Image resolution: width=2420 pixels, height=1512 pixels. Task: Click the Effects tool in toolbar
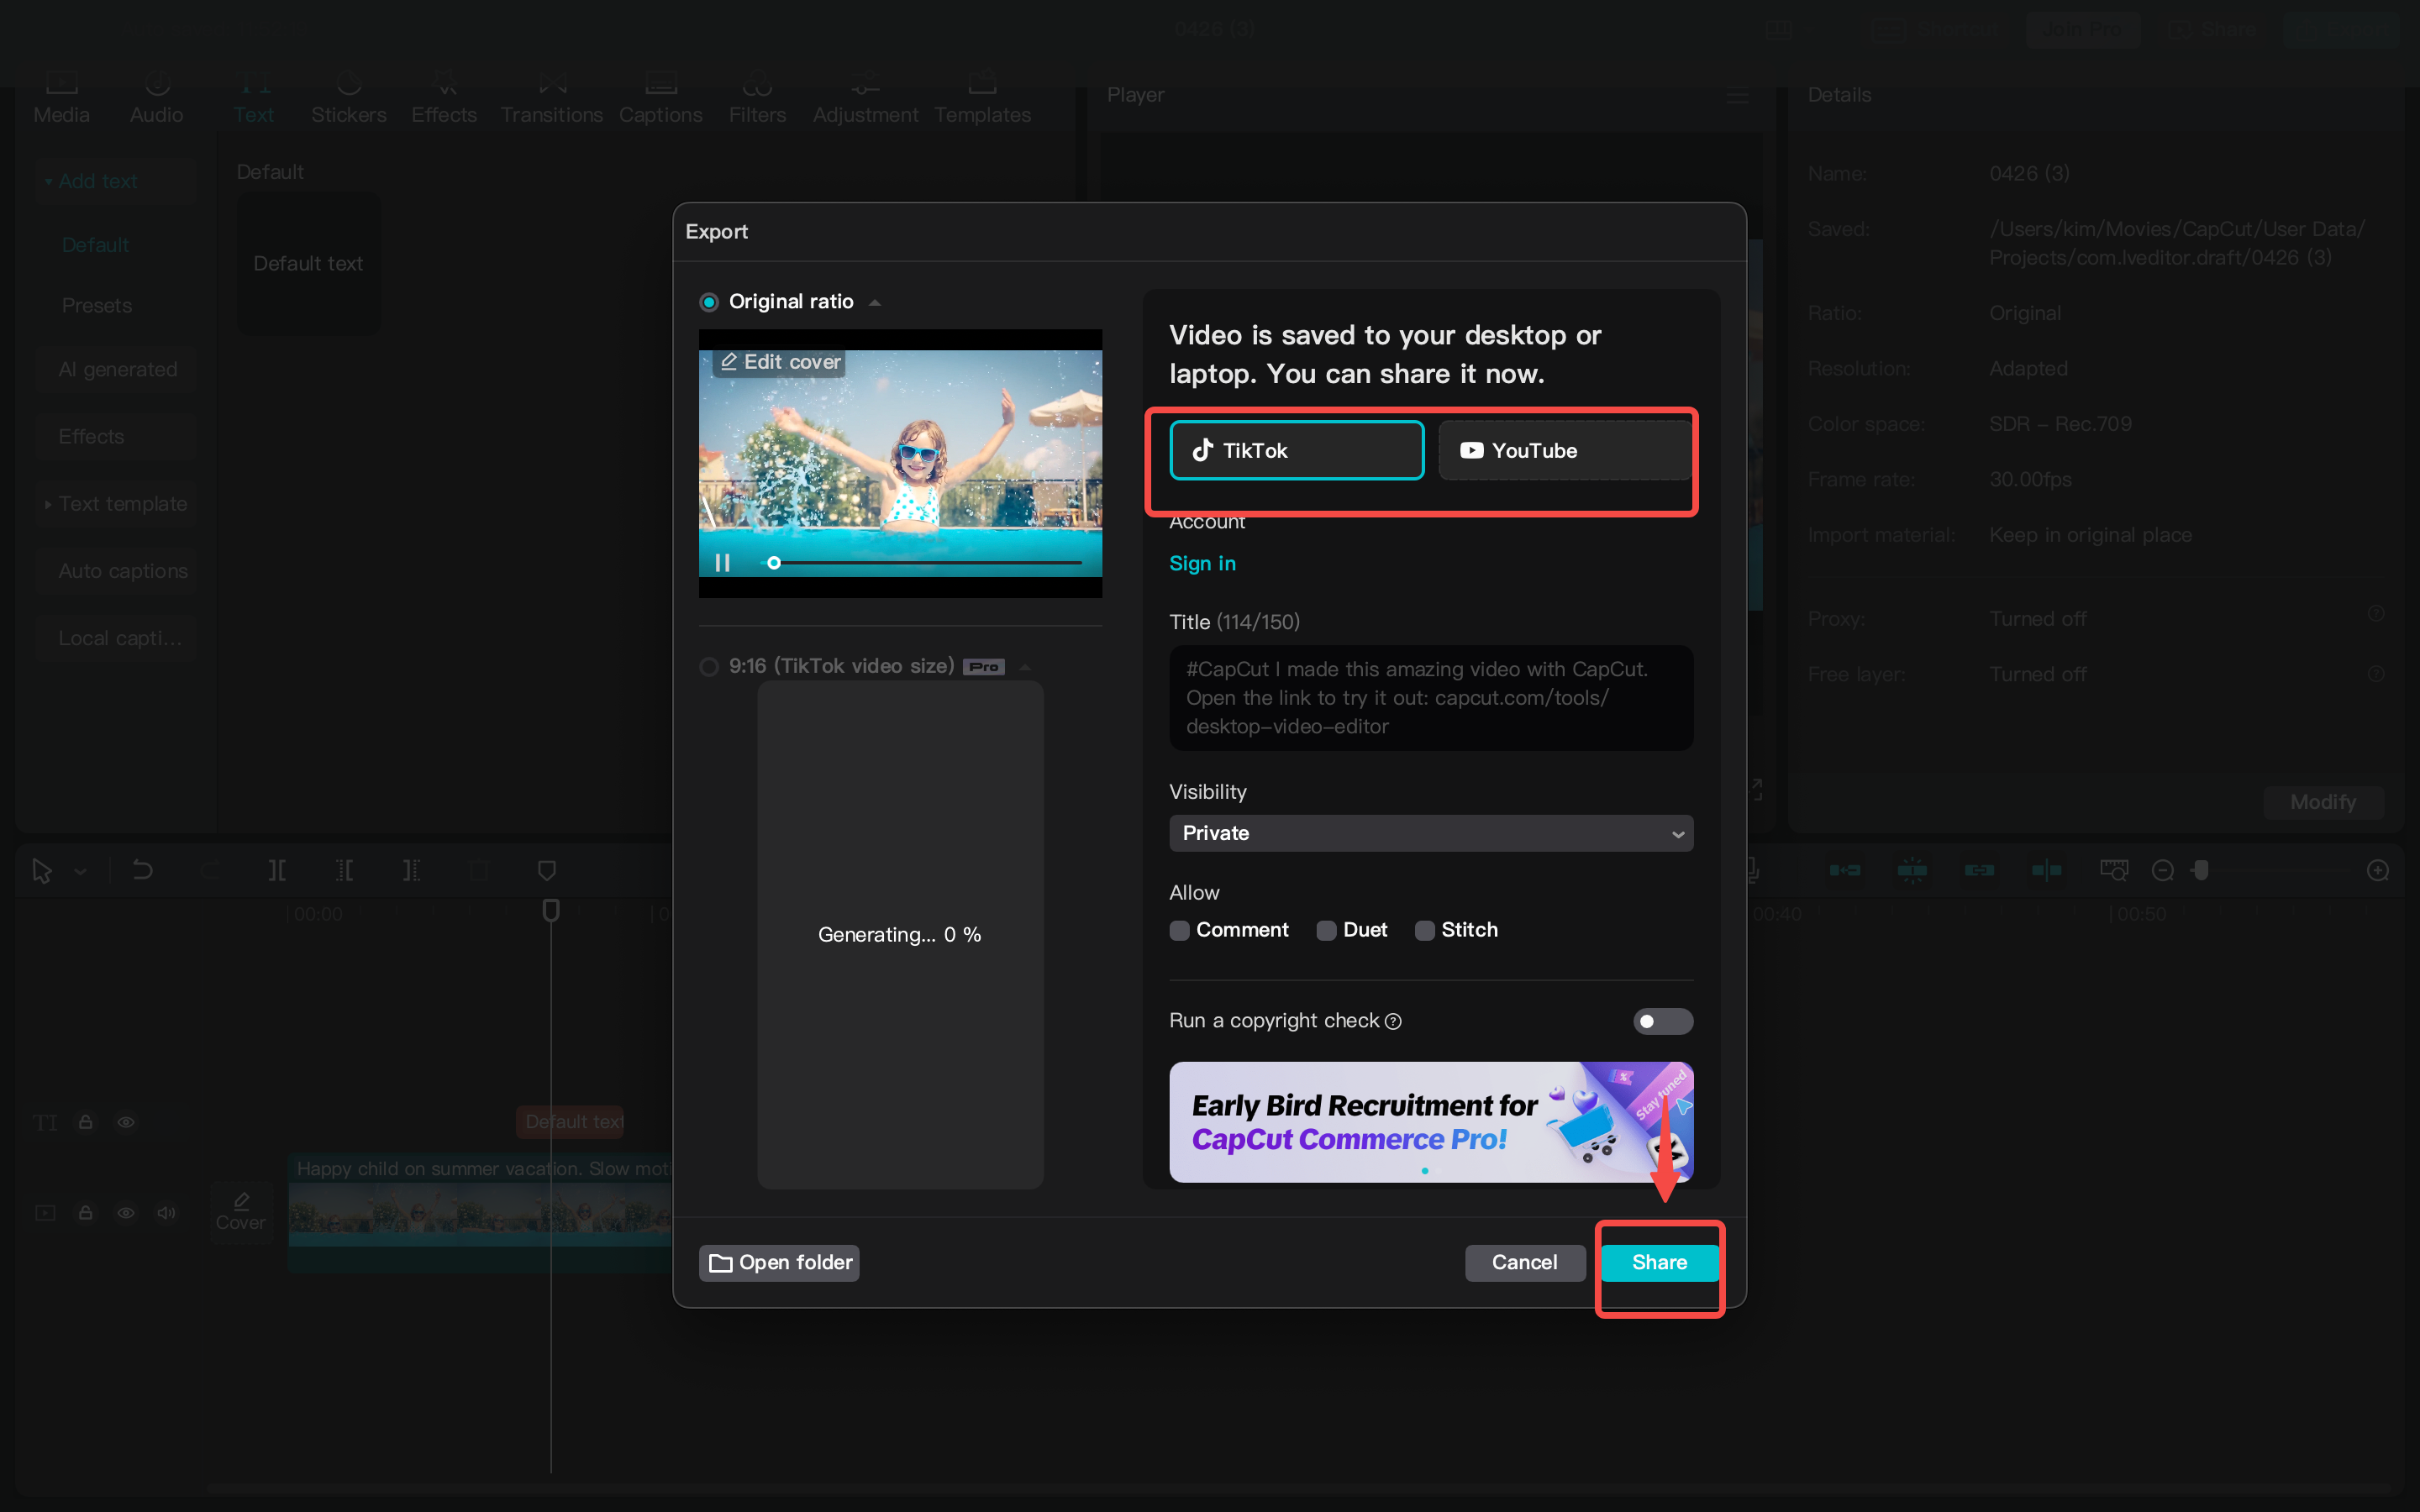pyautogui.click(x=443, y=97)
